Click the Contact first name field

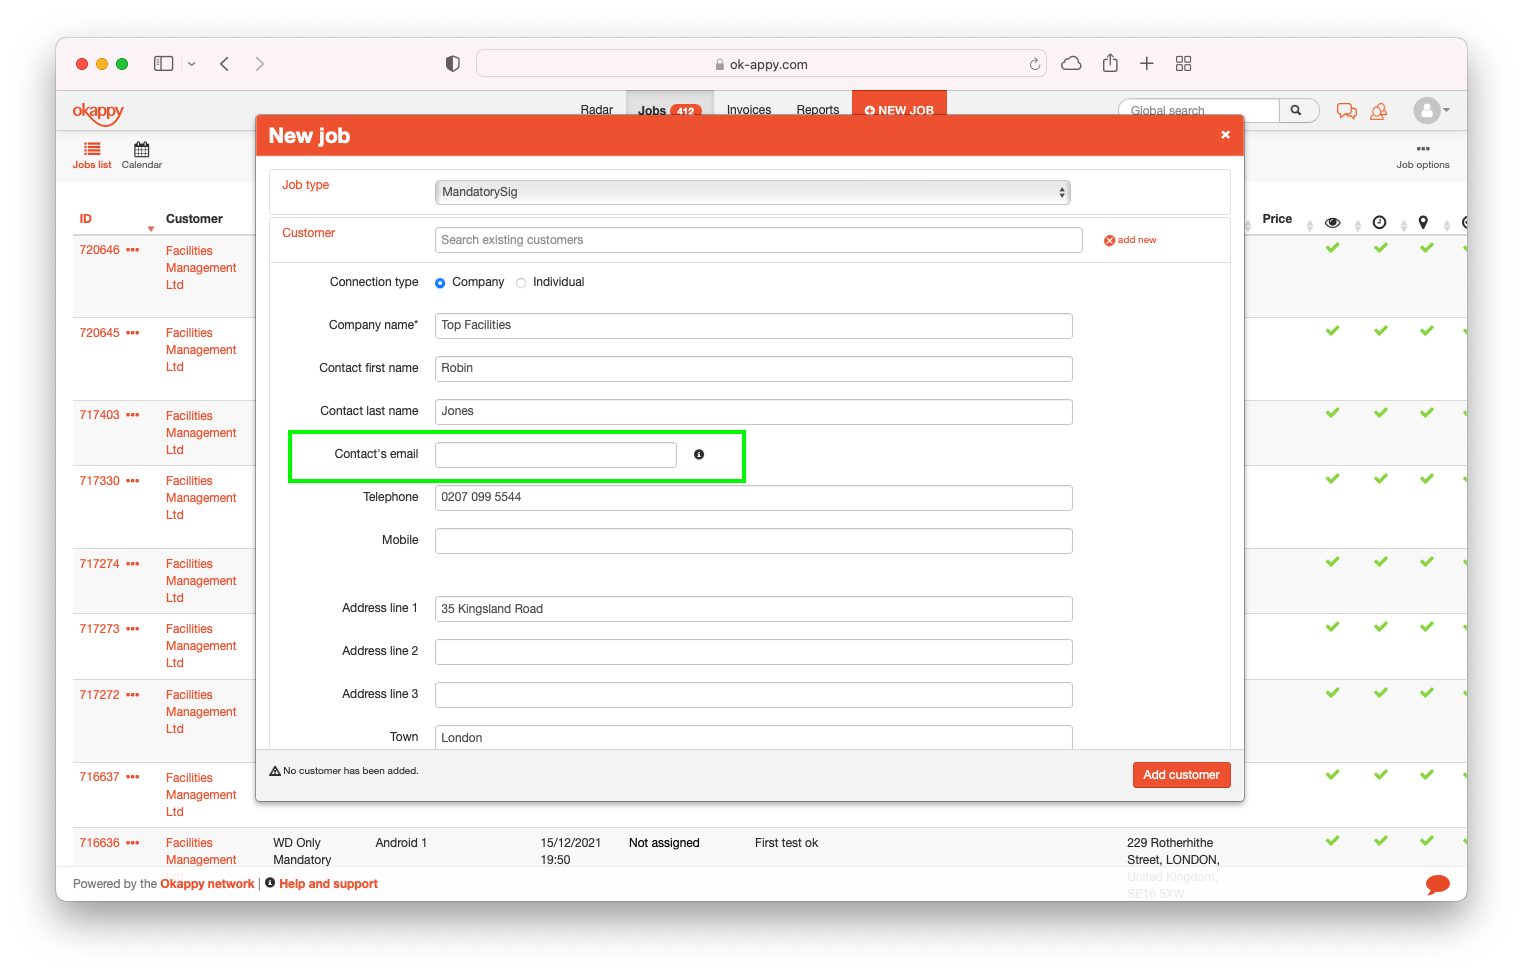(754, 369)
